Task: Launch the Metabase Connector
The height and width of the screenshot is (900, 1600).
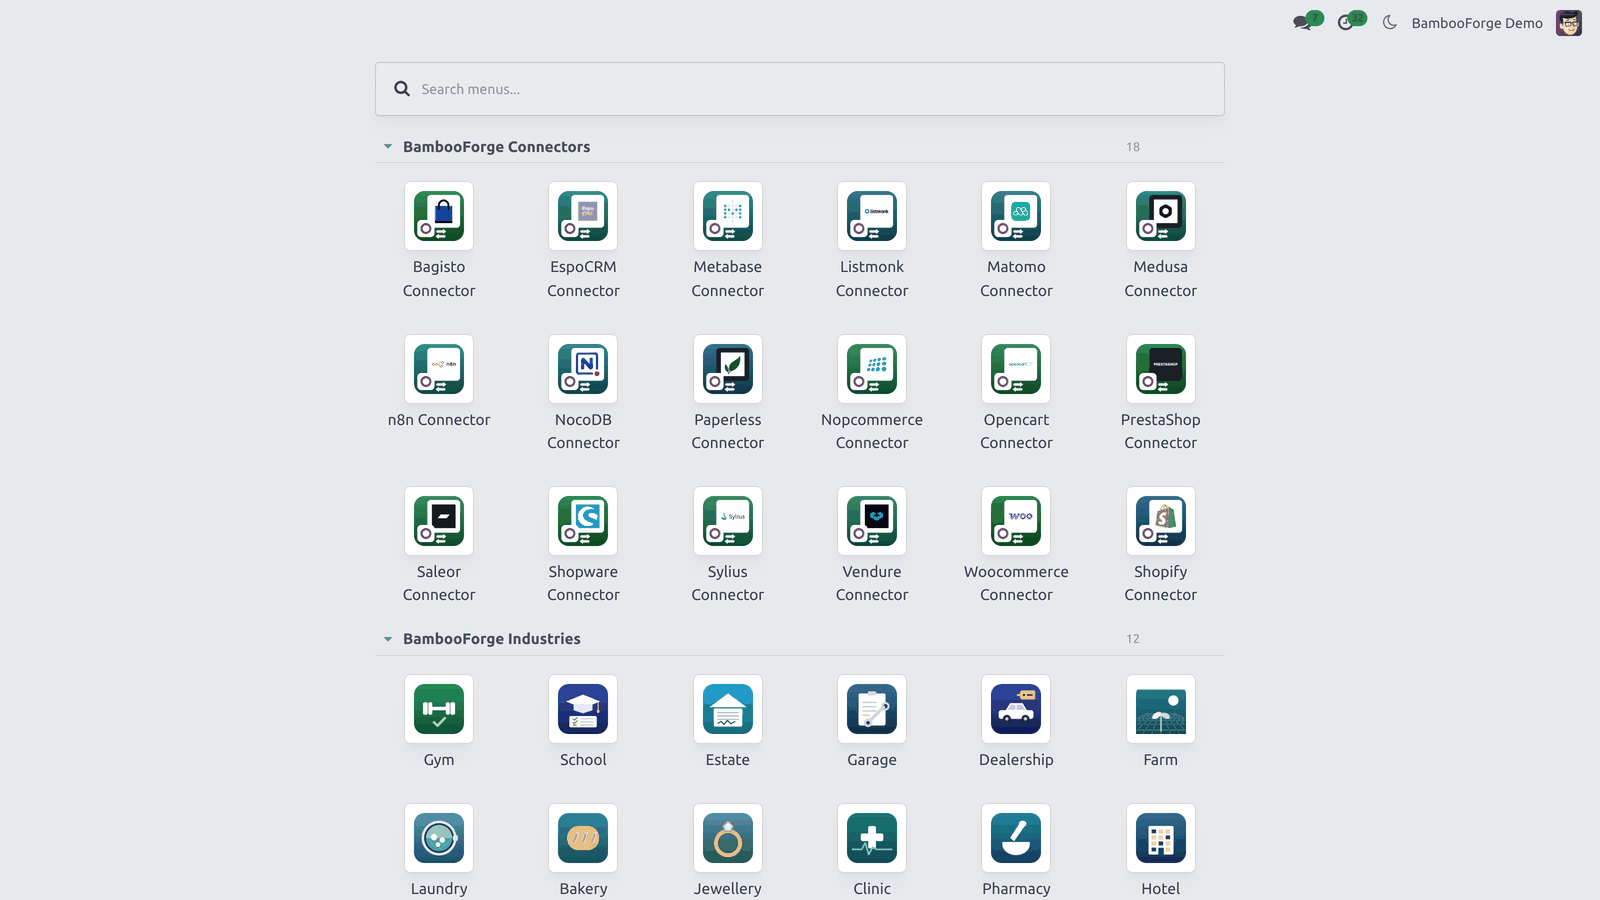Action: [x=728, y=216]
